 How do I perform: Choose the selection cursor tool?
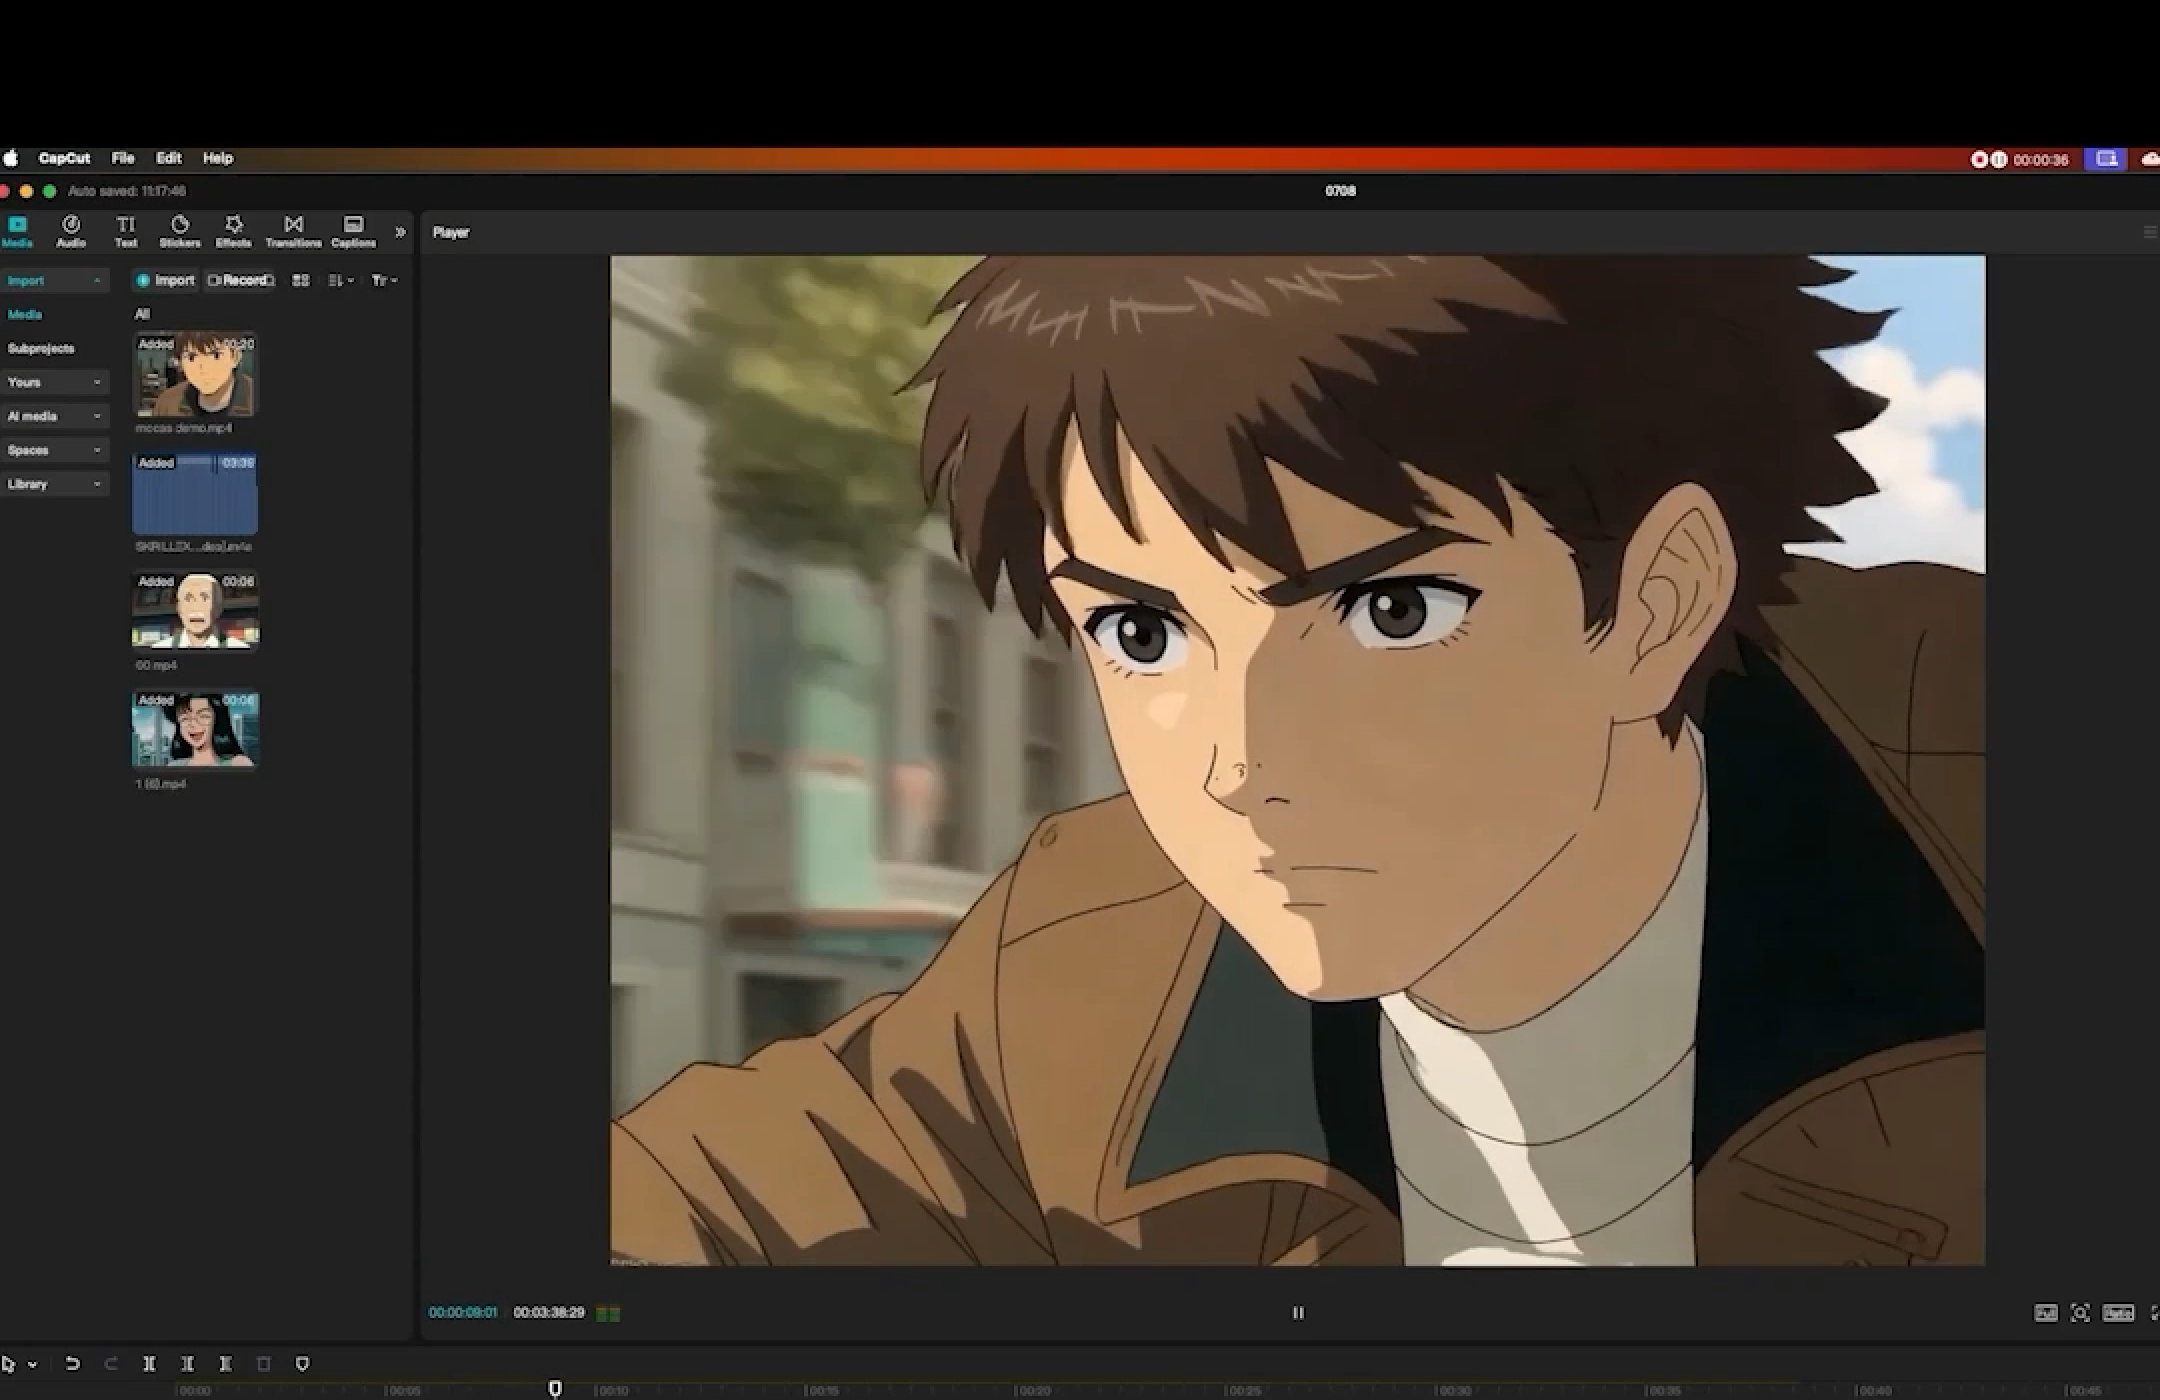[x=9, y=1364]
